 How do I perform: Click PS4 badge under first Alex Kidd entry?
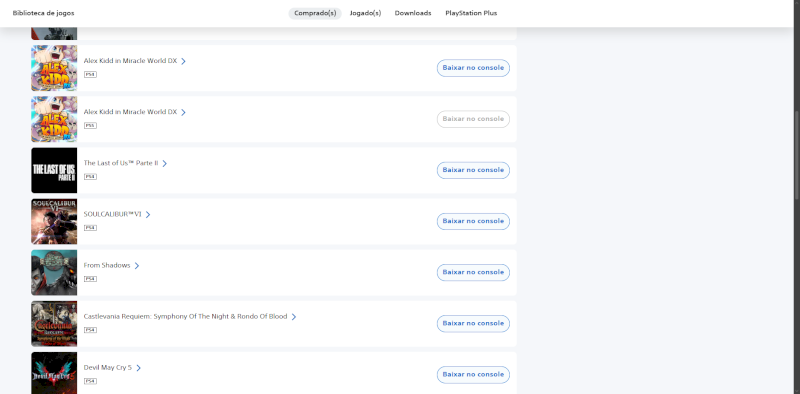pyautogui.click(x=90, y=75)
